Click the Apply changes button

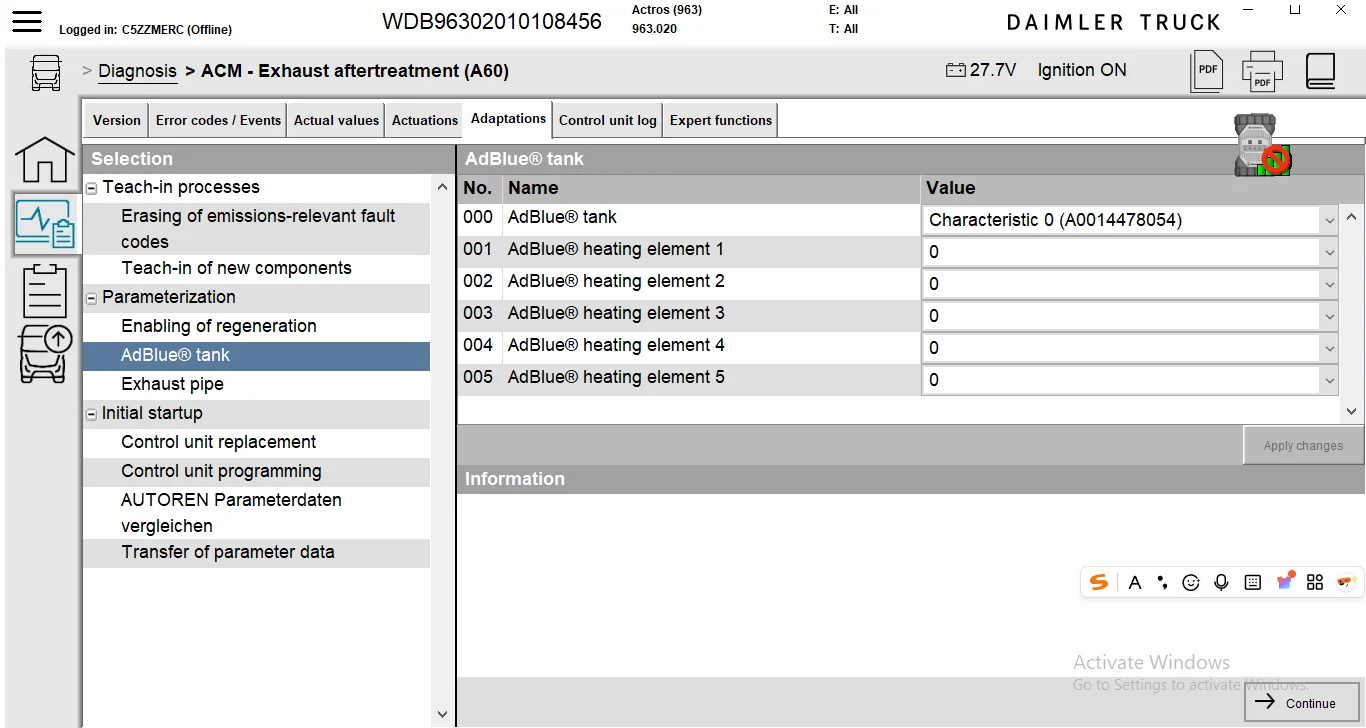[1303, 446]
